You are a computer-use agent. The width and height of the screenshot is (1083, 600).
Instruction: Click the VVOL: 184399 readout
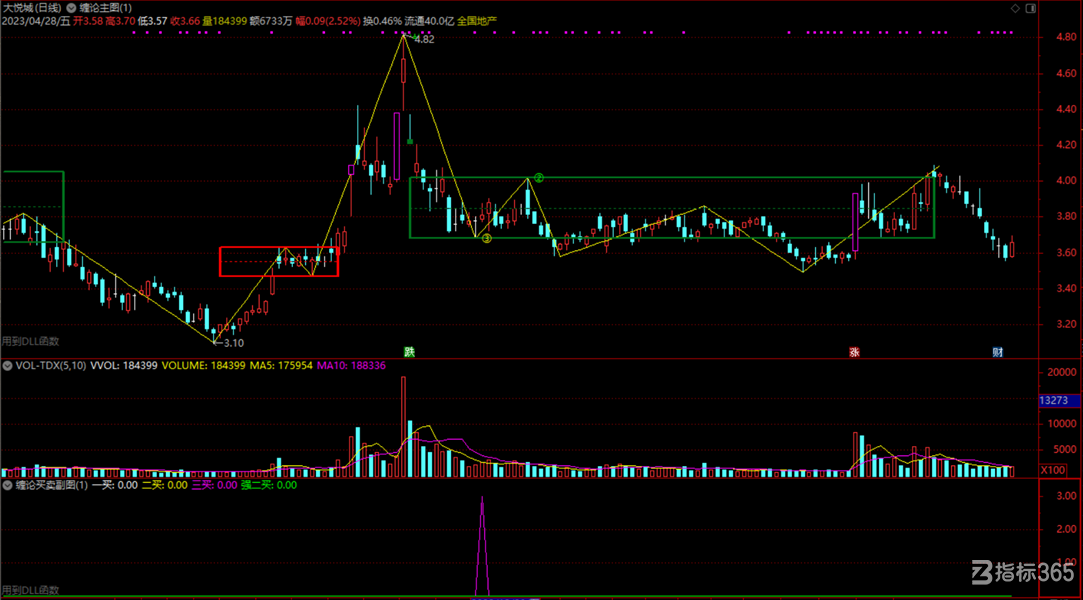[x=124, y=366]
